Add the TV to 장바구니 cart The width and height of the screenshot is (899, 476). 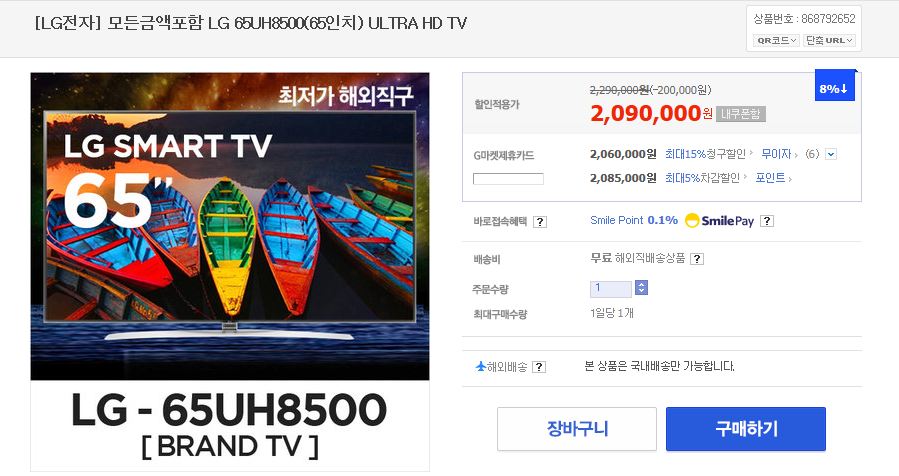pos(577,429)
